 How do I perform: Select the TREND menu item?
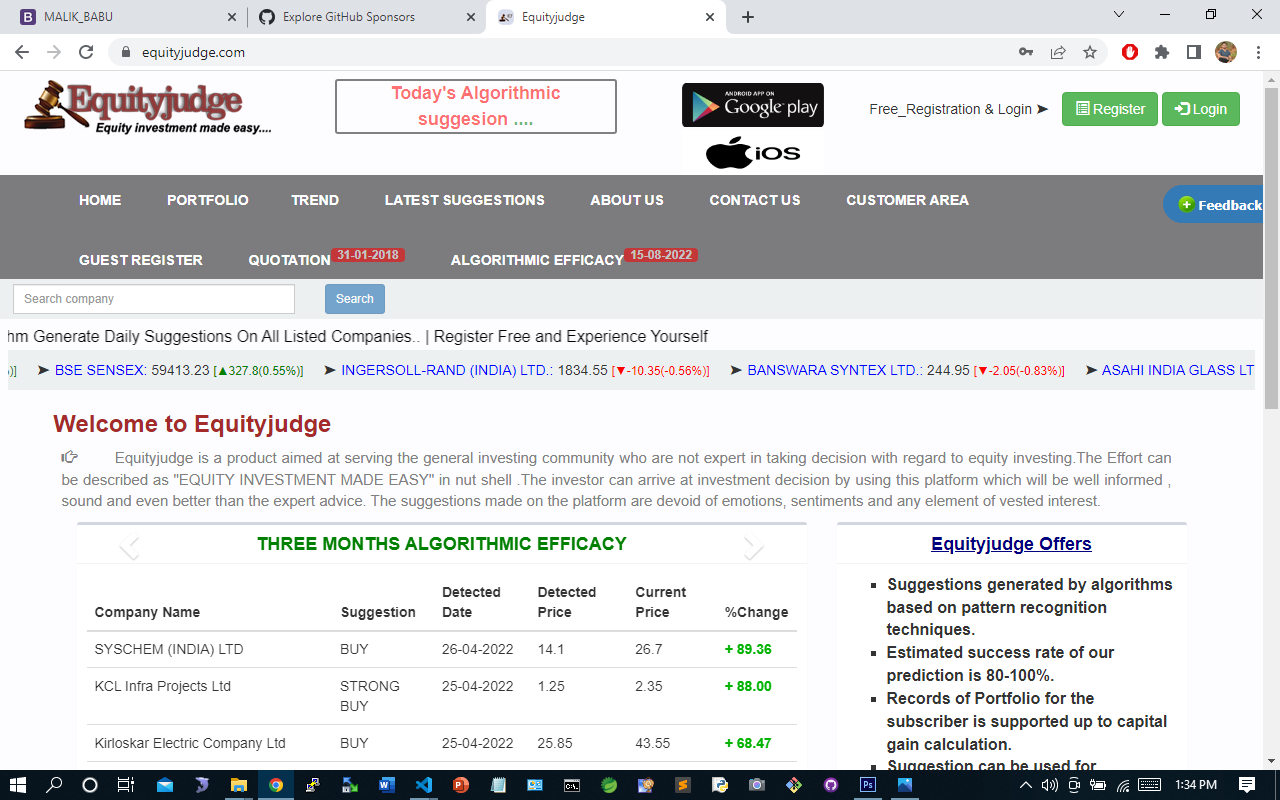315,200
